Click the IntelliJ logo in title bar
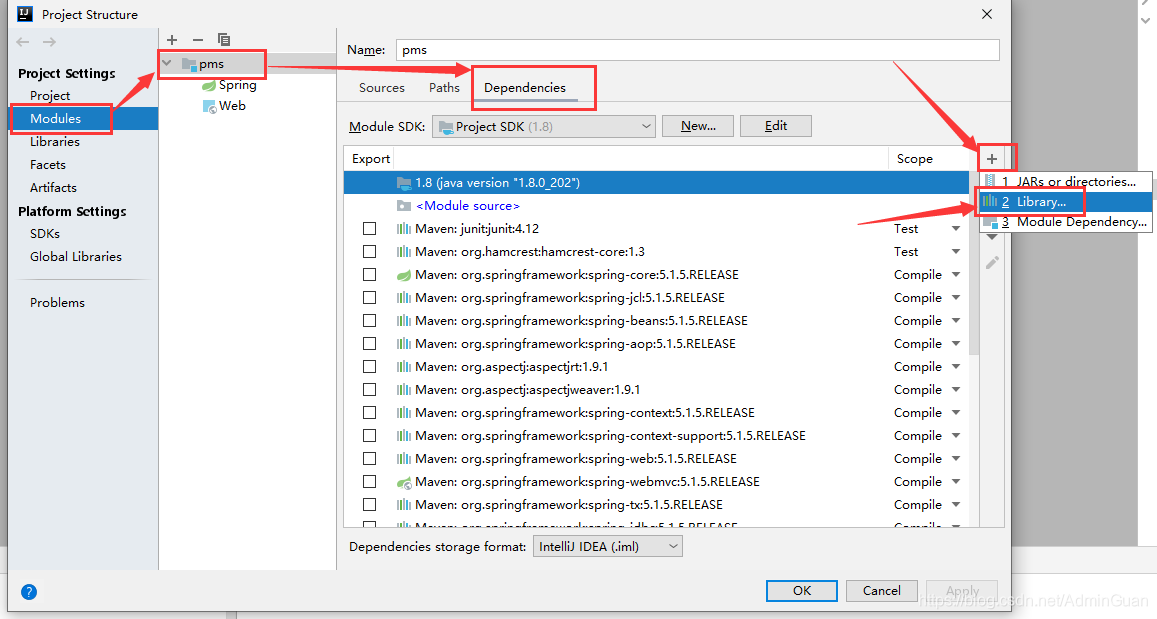Image resolution: width=1157 pixels, height=619 pixels. pos(24,14)
